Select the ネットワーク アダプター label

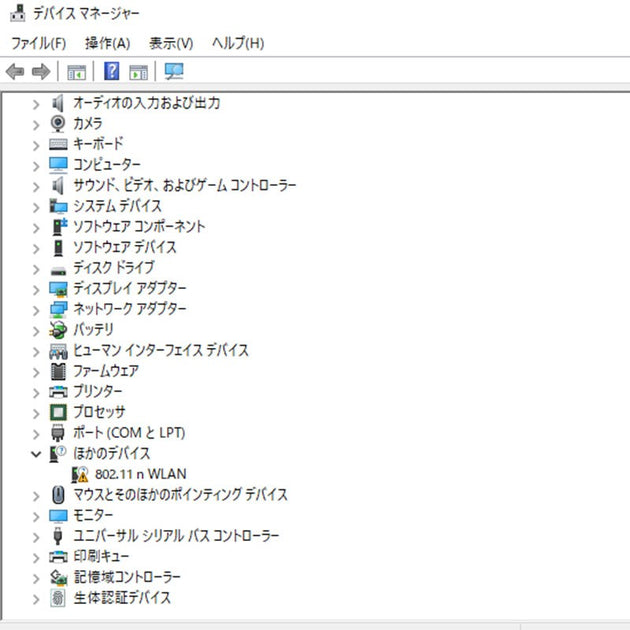coord(130,309)
